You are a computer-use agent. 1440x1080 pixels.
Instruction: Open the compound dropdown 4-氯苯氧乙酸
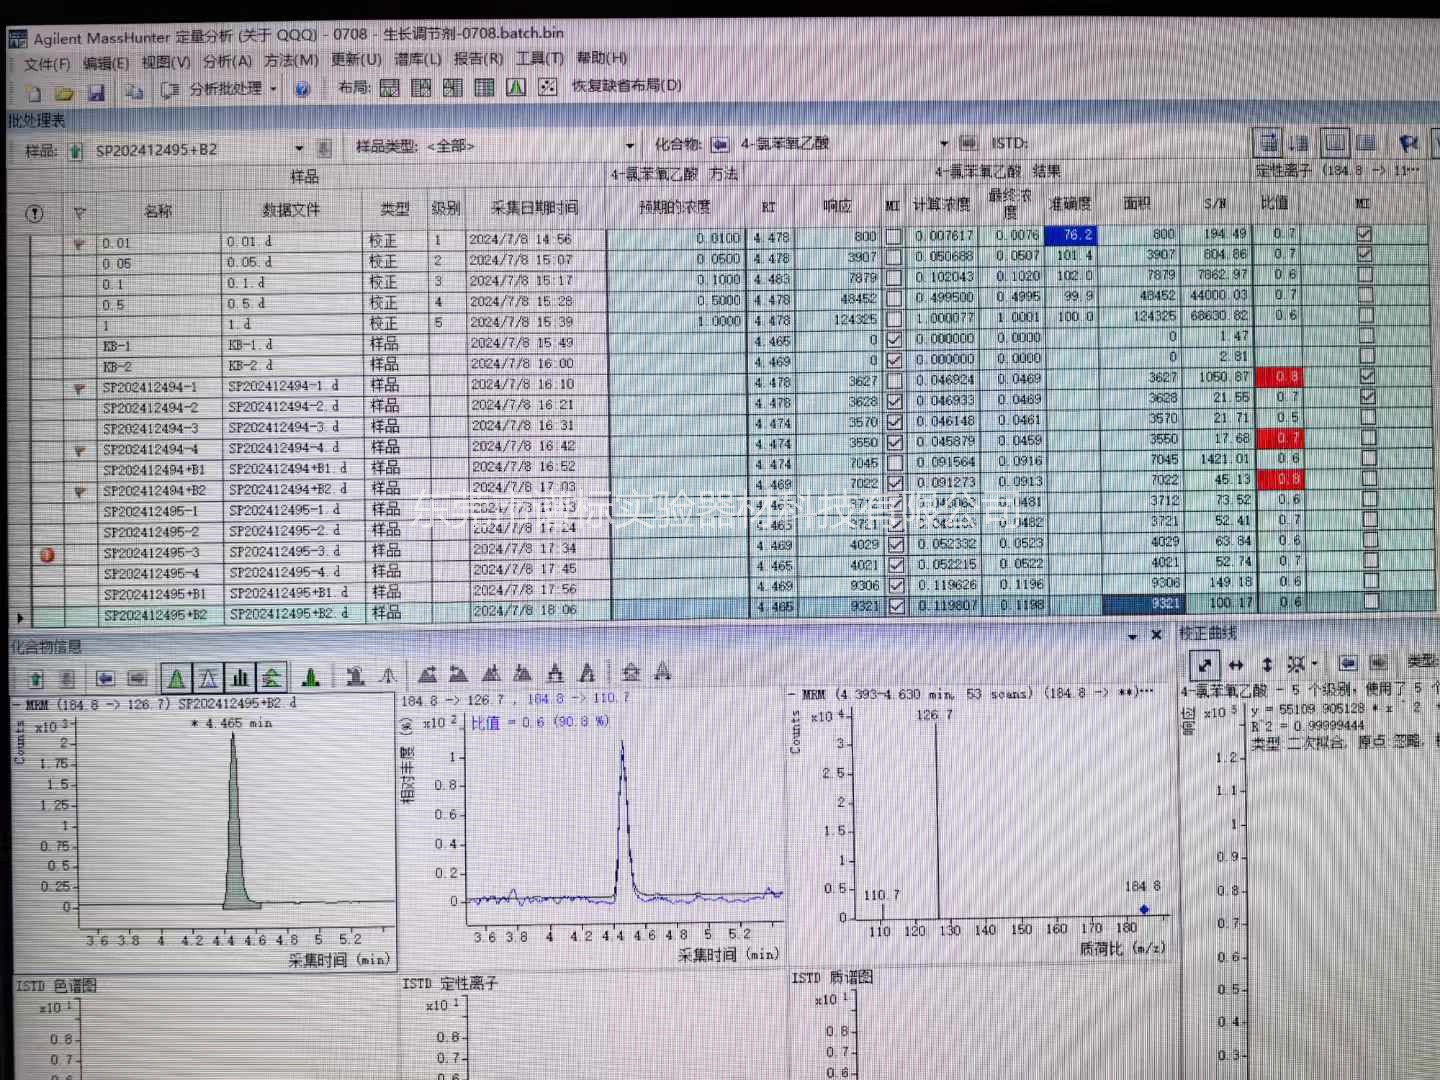[943, 144]
